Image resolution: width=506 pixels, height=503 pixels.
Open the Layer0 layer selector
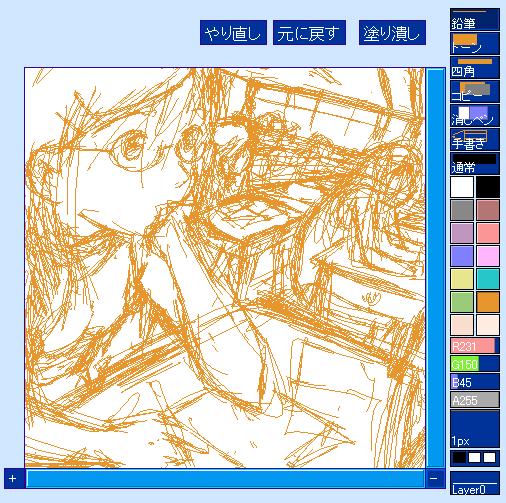(x=475, y=483)
